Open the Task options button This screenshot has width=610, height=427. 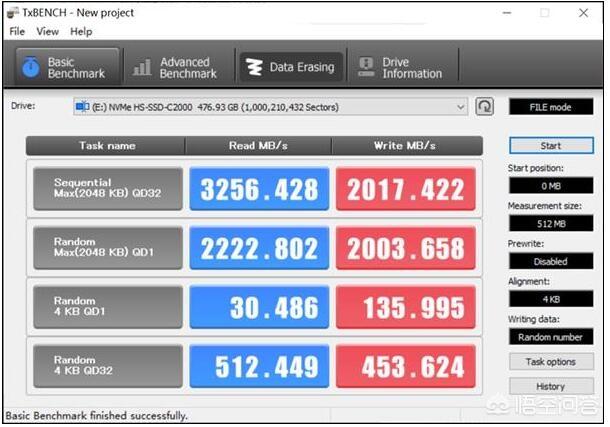(551, 362)
